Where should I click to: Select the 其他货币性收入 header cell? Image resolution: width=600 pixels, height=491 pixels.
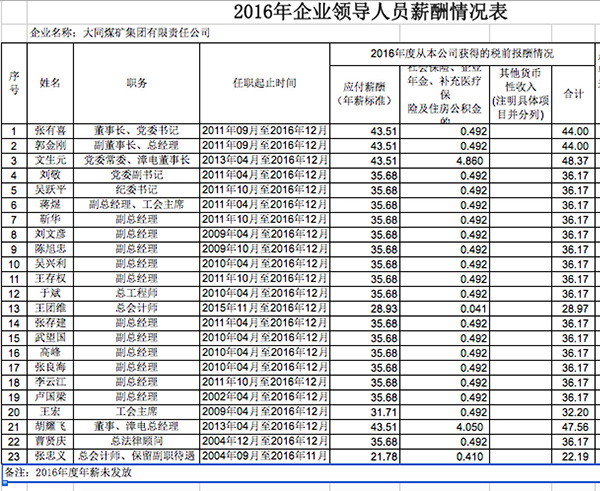point(520,94)
